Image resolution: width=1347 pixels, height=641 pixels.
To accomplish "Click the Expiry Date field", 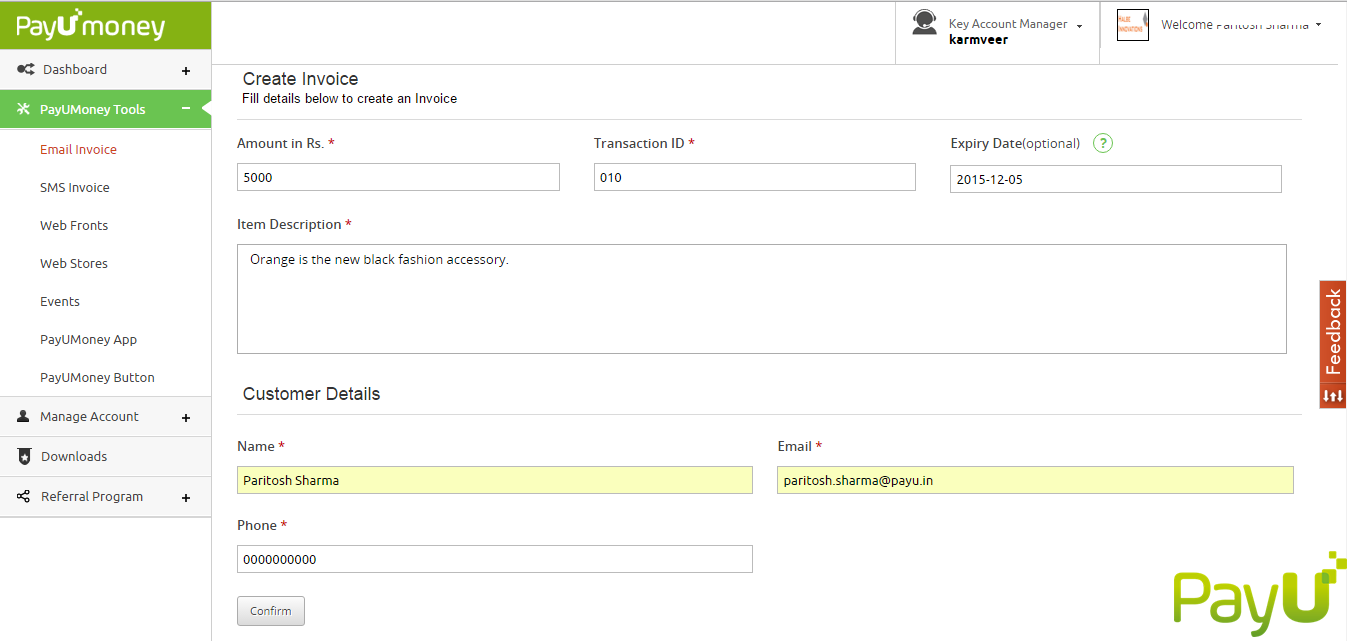I will click(1116, 179).
